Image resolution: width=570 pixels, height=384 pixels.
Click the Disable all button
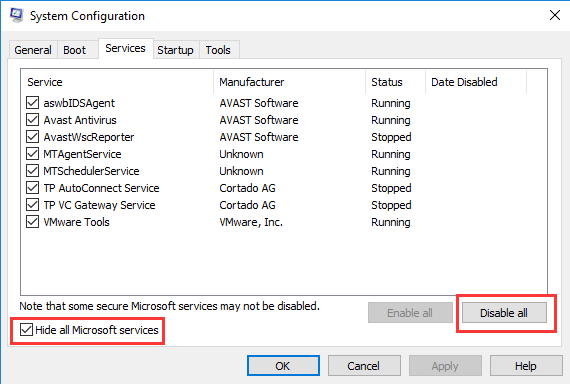(x=504, y=313)
